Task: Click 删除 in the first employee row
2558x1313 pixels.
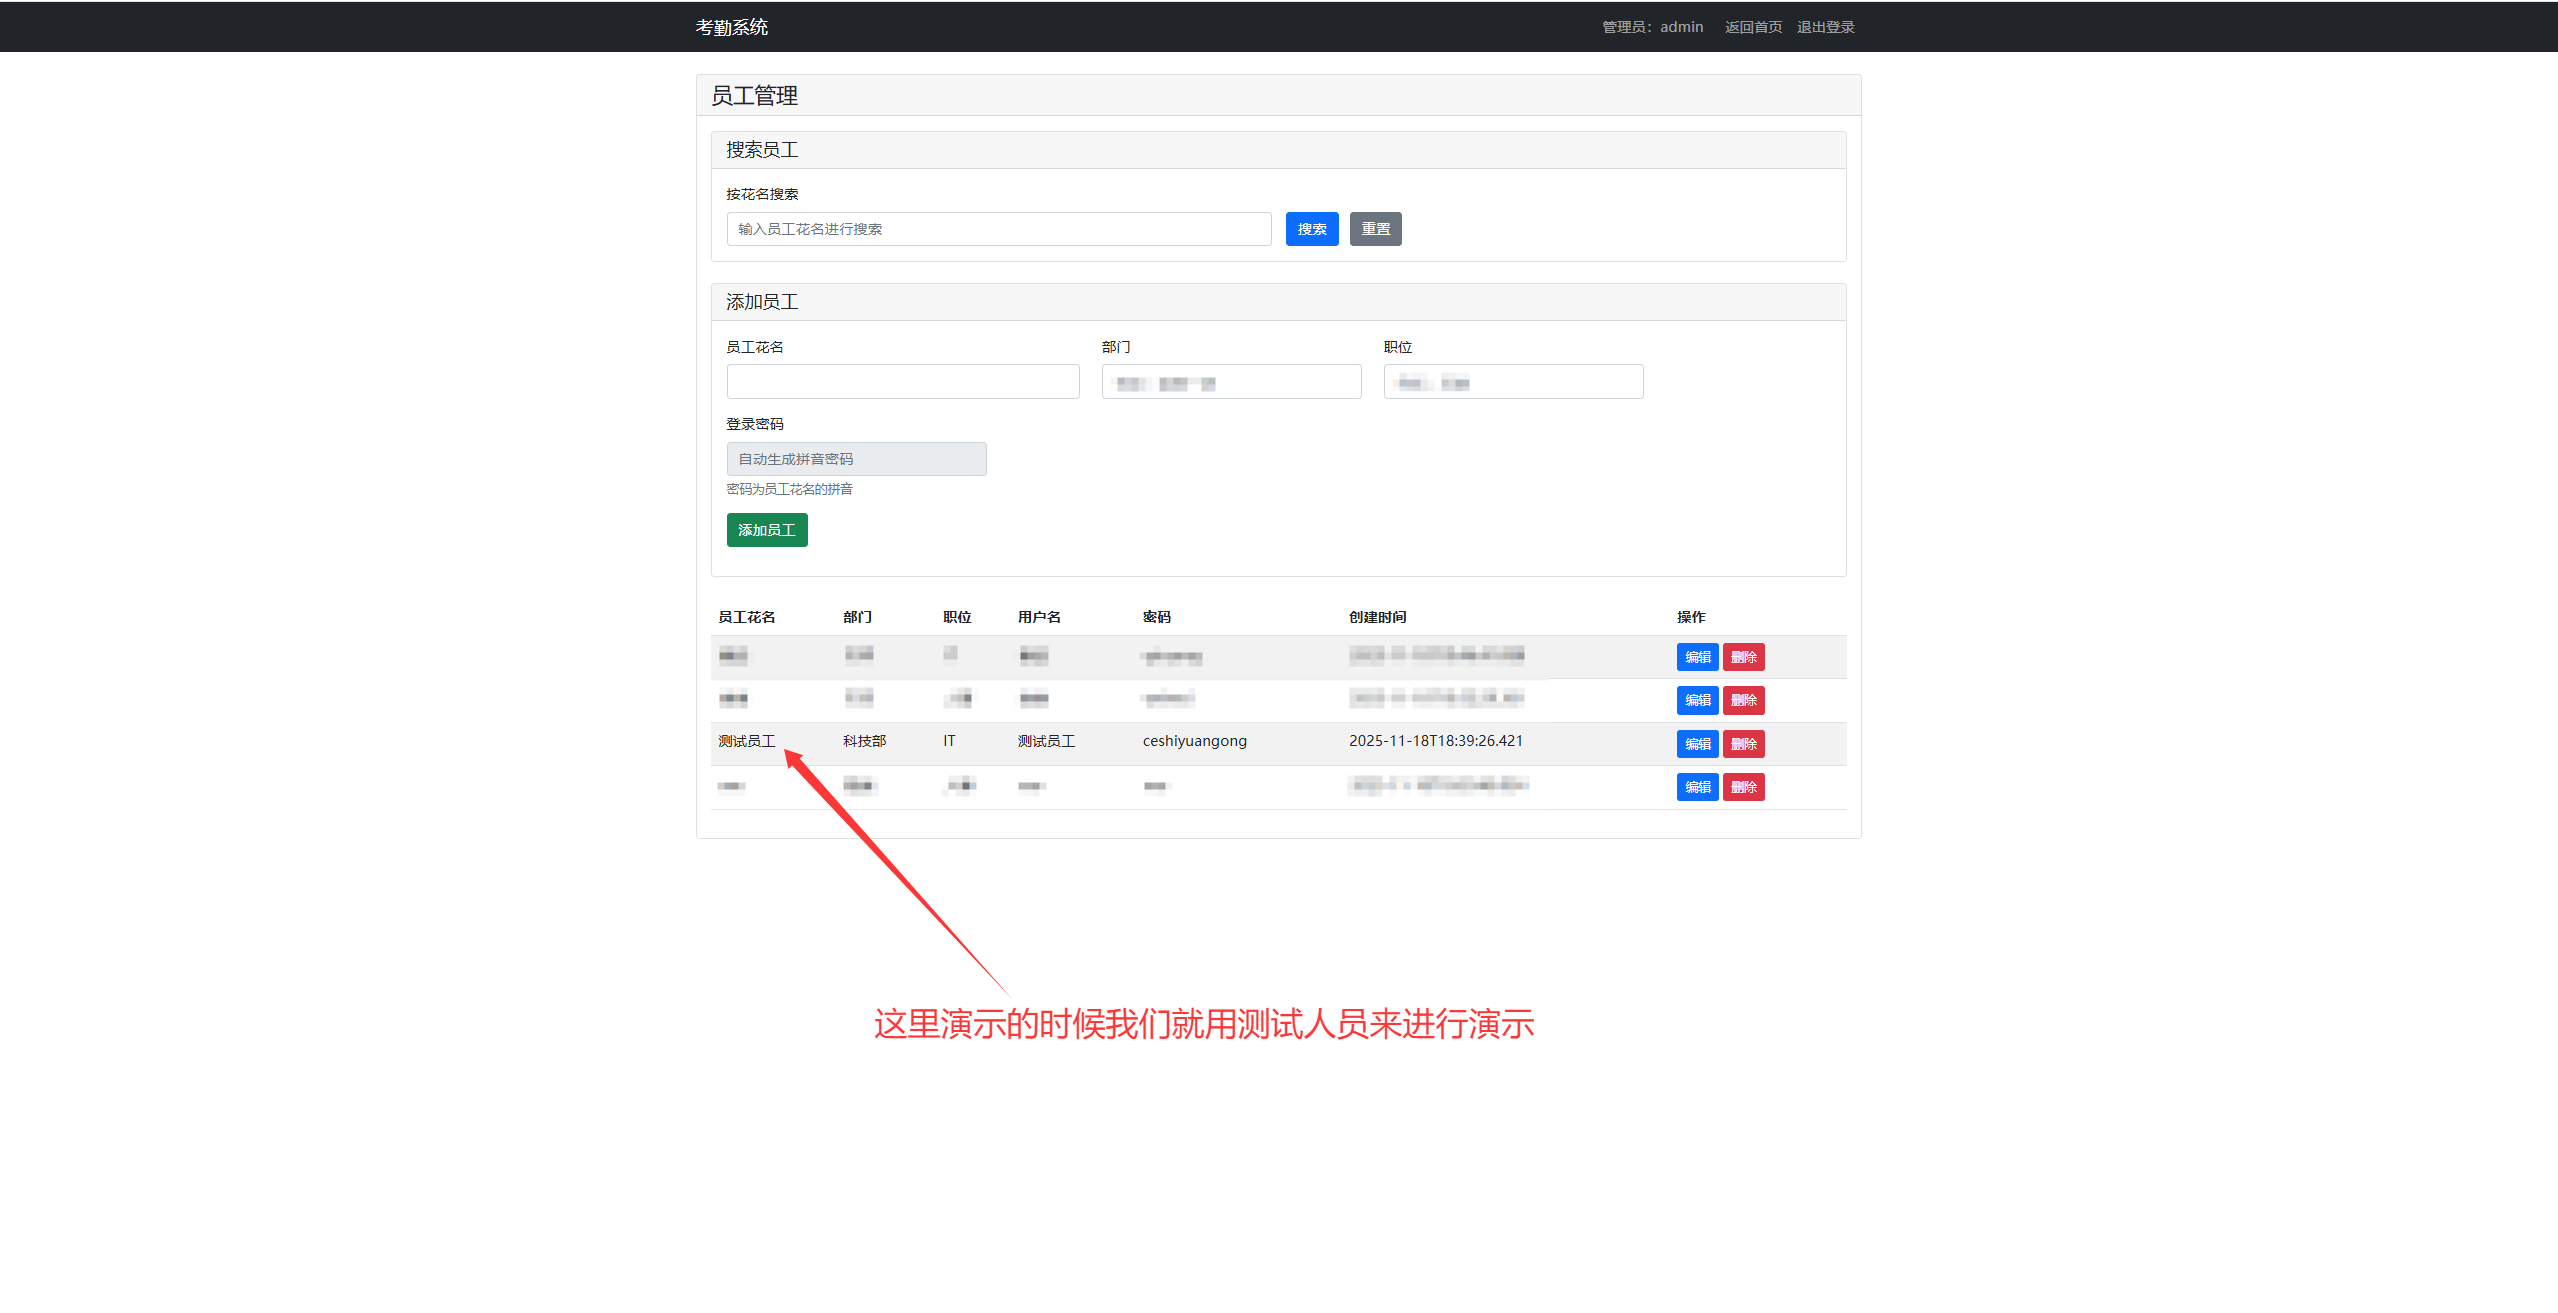Action: tap(1743, 657)
